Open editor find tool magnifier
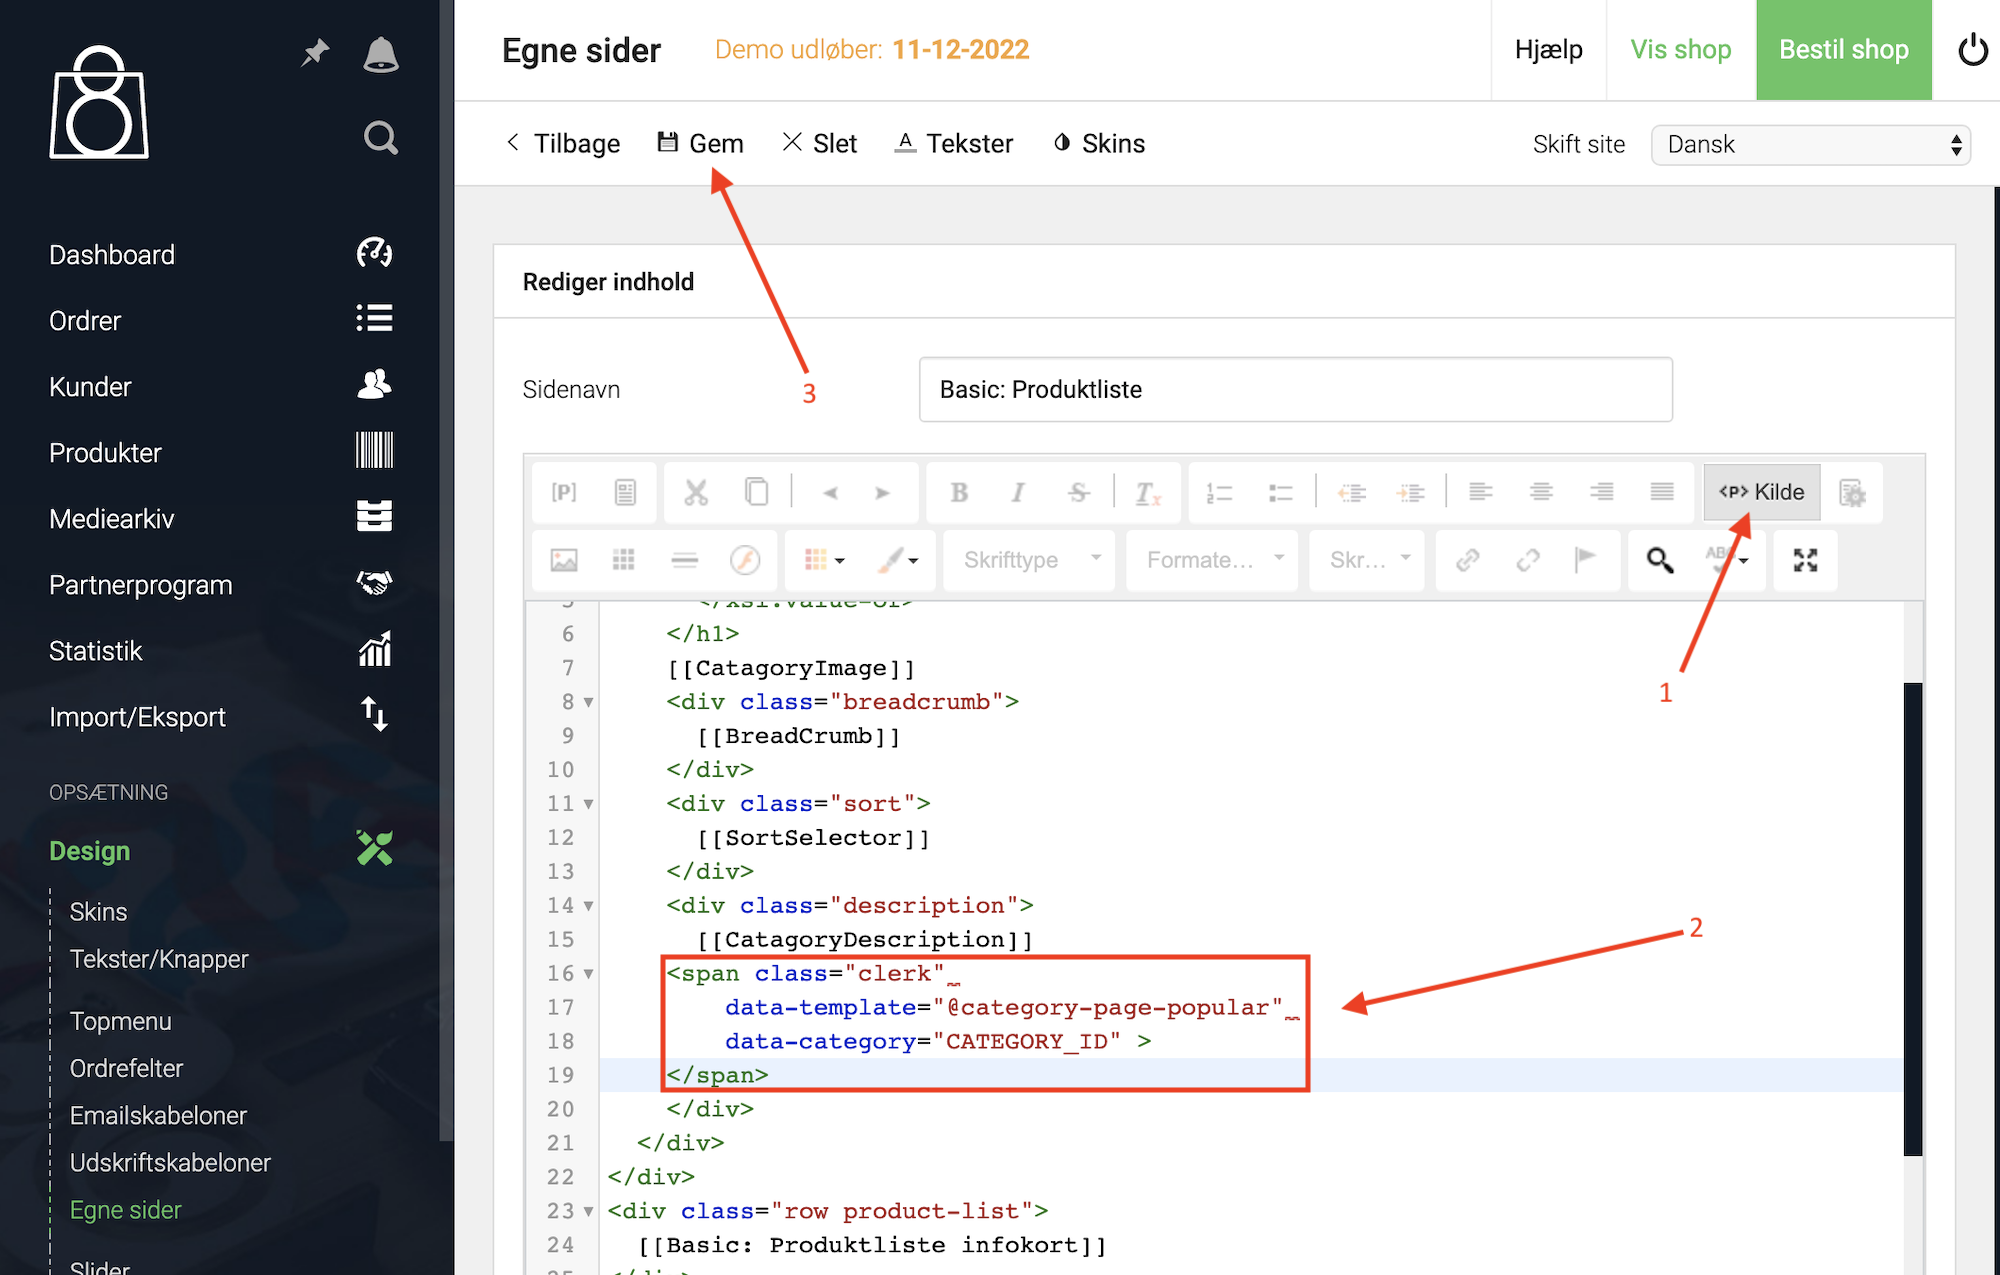This screenshot has height=1275, width=2000. click(1660, 560)
